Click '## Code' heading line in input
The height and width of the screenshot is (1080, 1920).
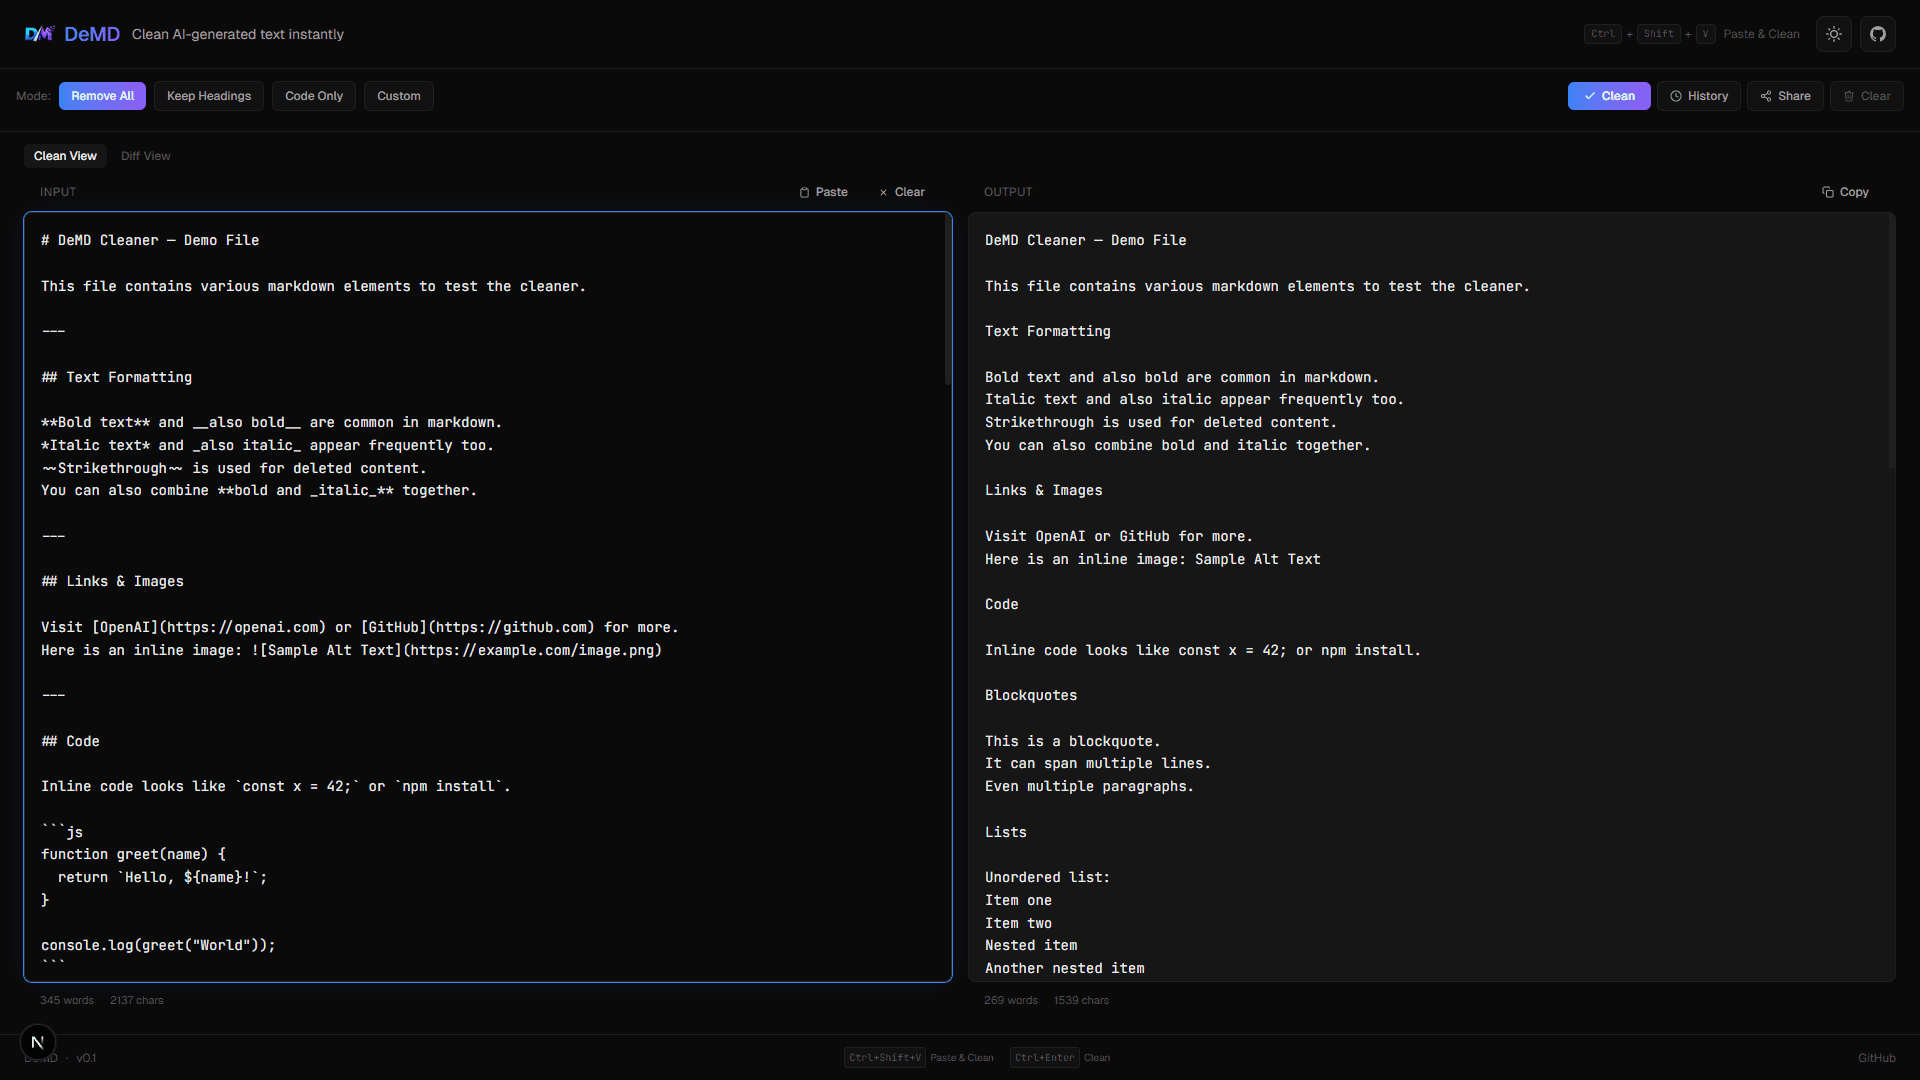[71, 741]
